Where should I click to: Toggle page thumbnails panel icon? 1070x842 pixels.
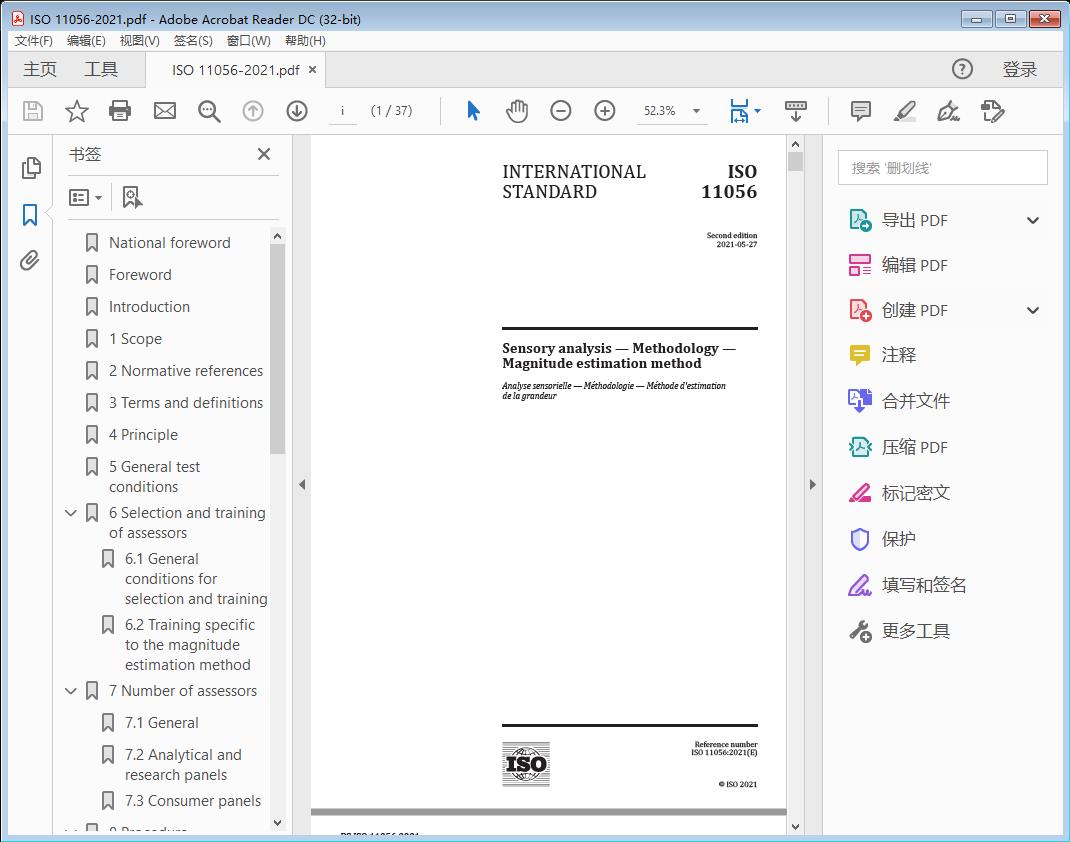[x=30, y=168]
